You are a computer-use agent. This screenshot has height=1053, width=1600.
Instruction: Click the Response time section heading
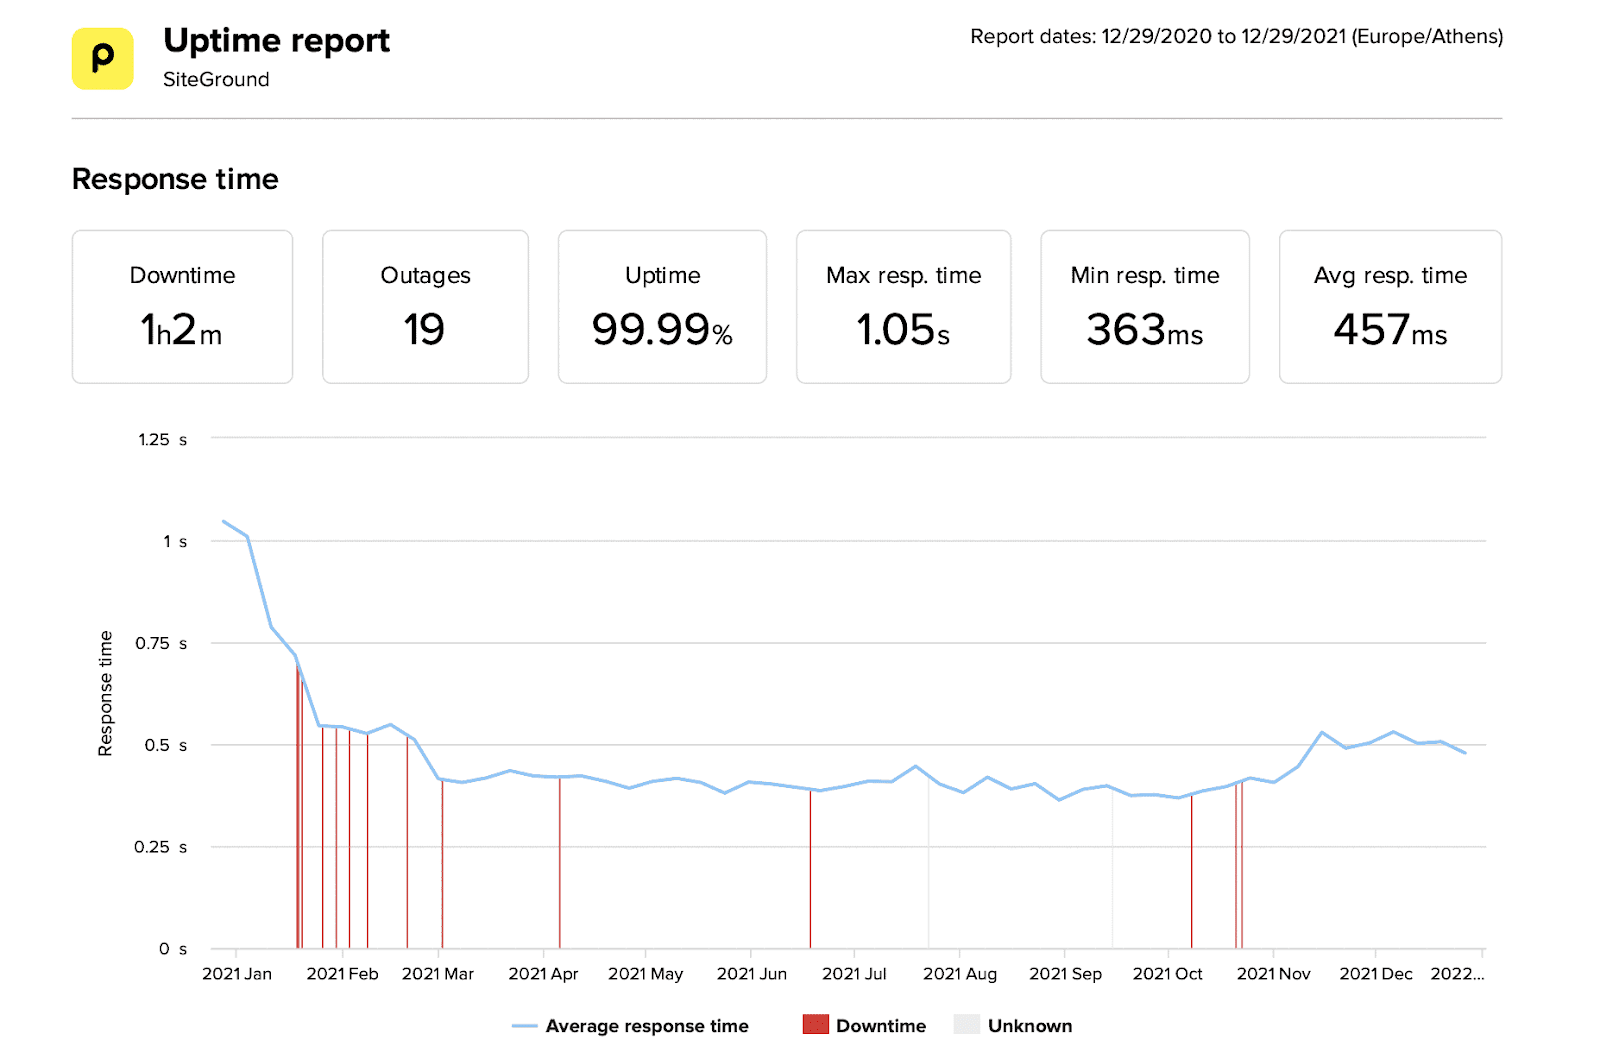[x=175, y=179]
